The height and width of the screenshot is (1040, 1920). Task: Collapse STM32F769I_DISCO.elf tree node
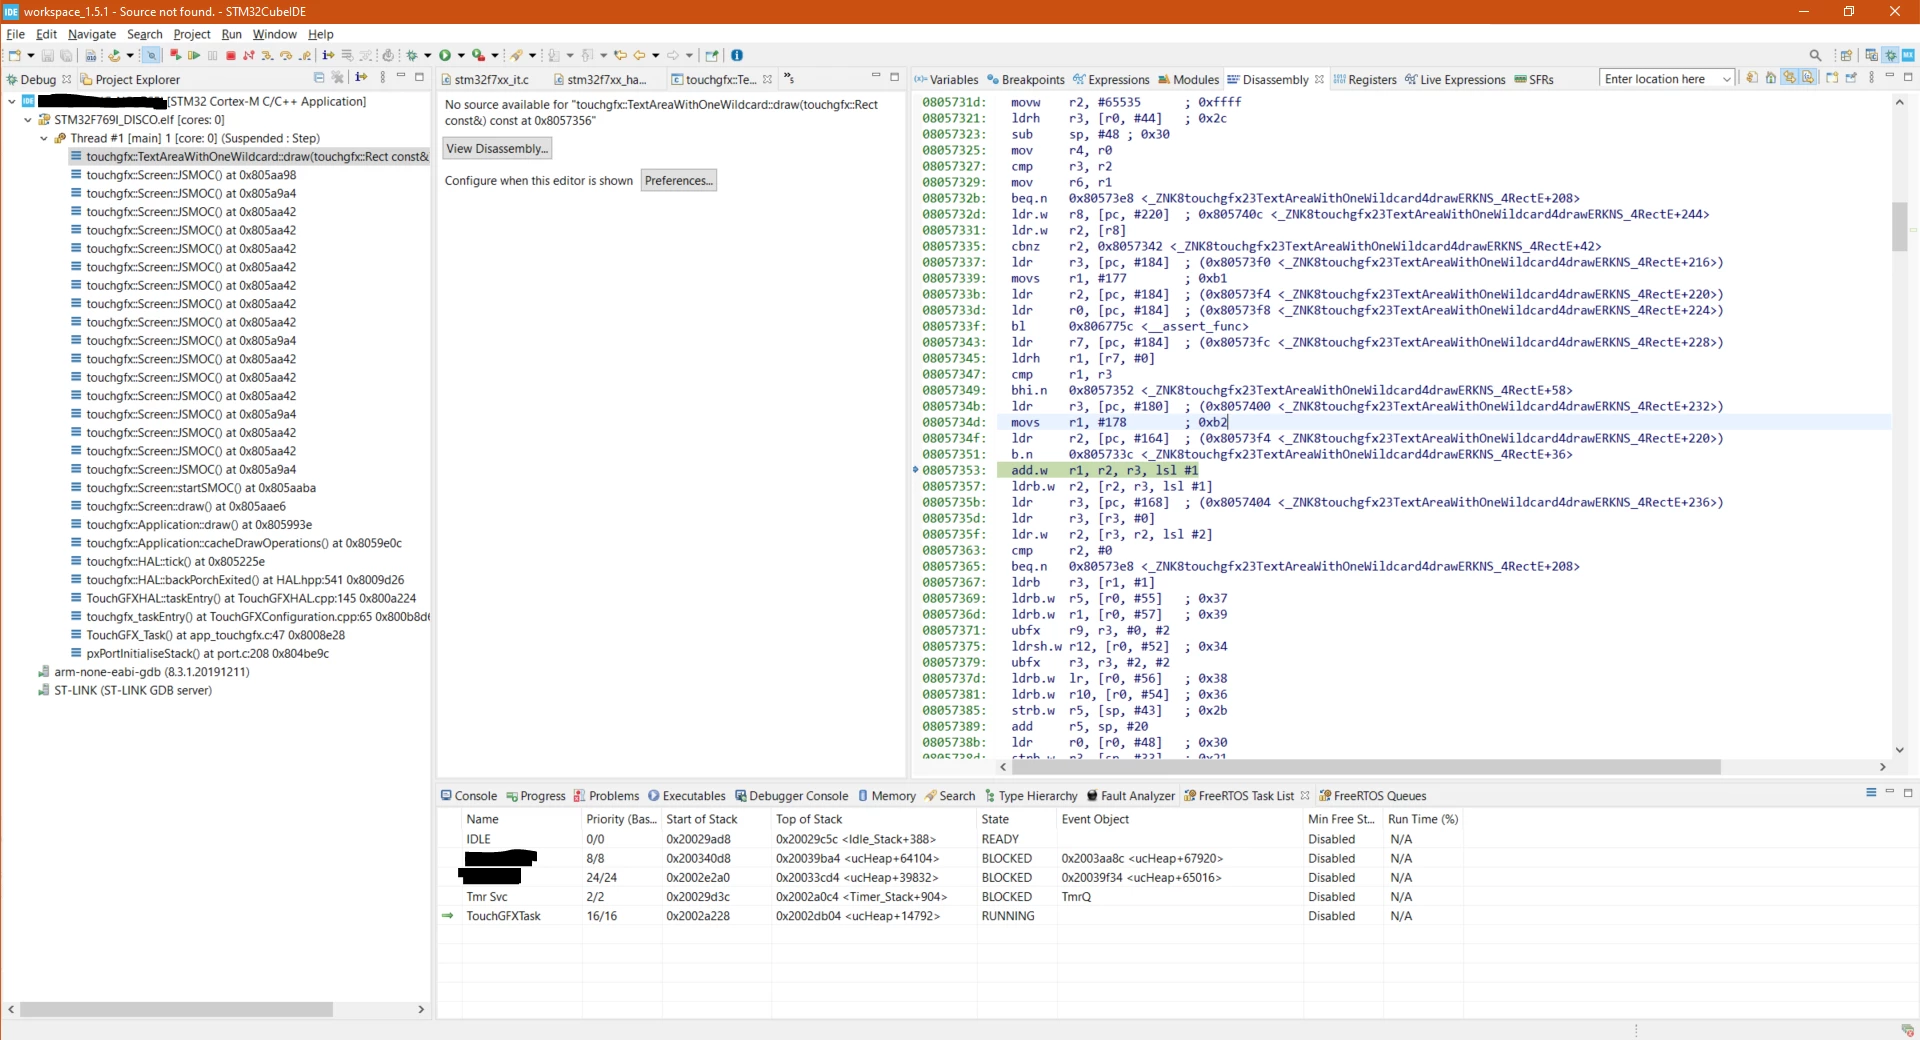28,119
